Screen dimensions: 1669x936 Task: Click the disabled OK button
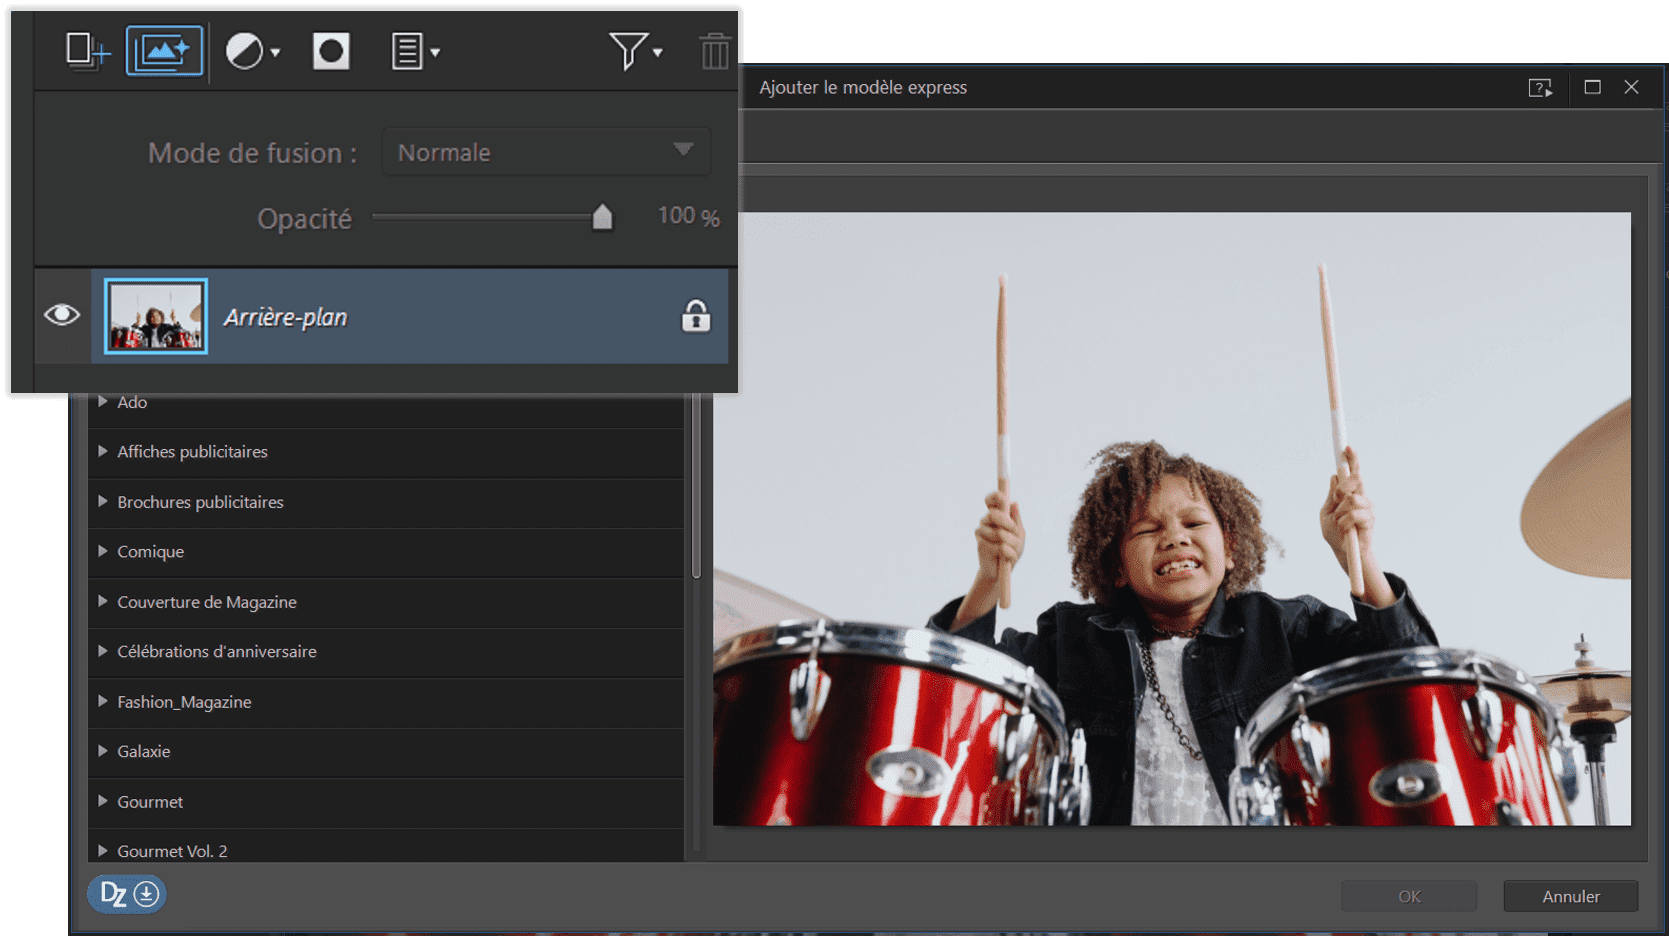tap(1409, 896)
